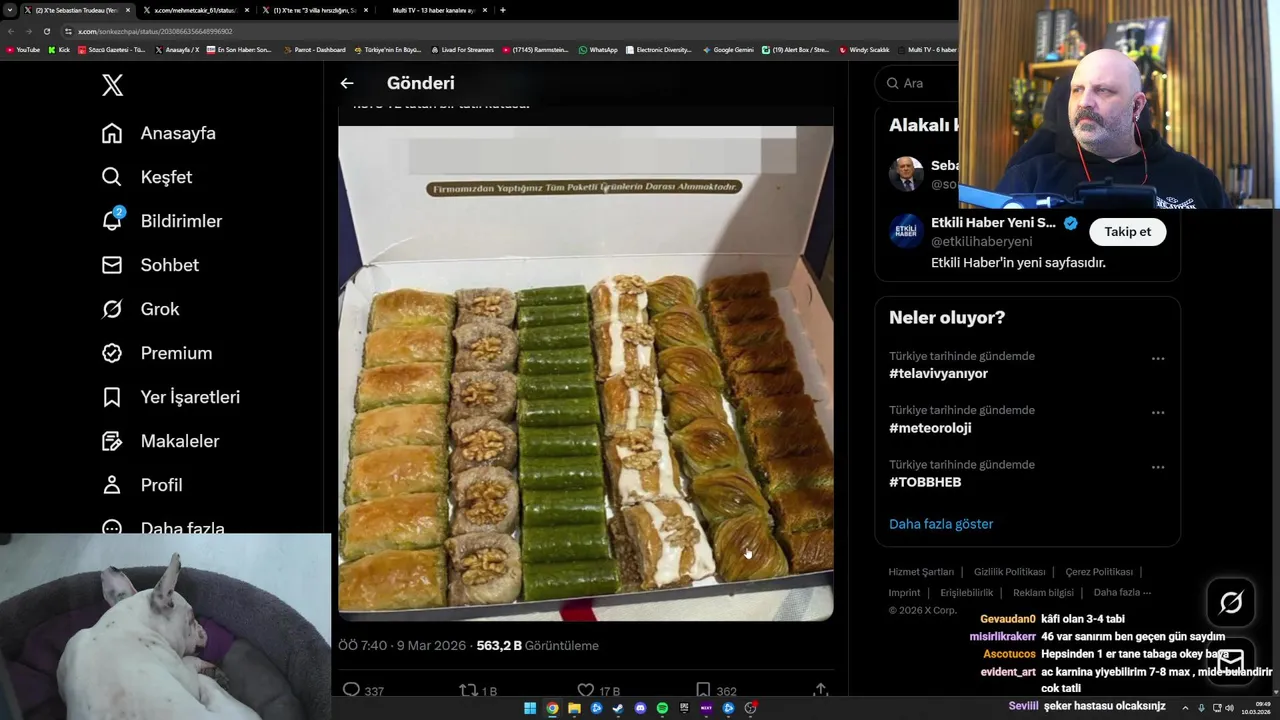The width and height of the screenshot is (1280, 720).
Task: Click the 563,2 B Görüntüleme count
Action: (538, 646)
